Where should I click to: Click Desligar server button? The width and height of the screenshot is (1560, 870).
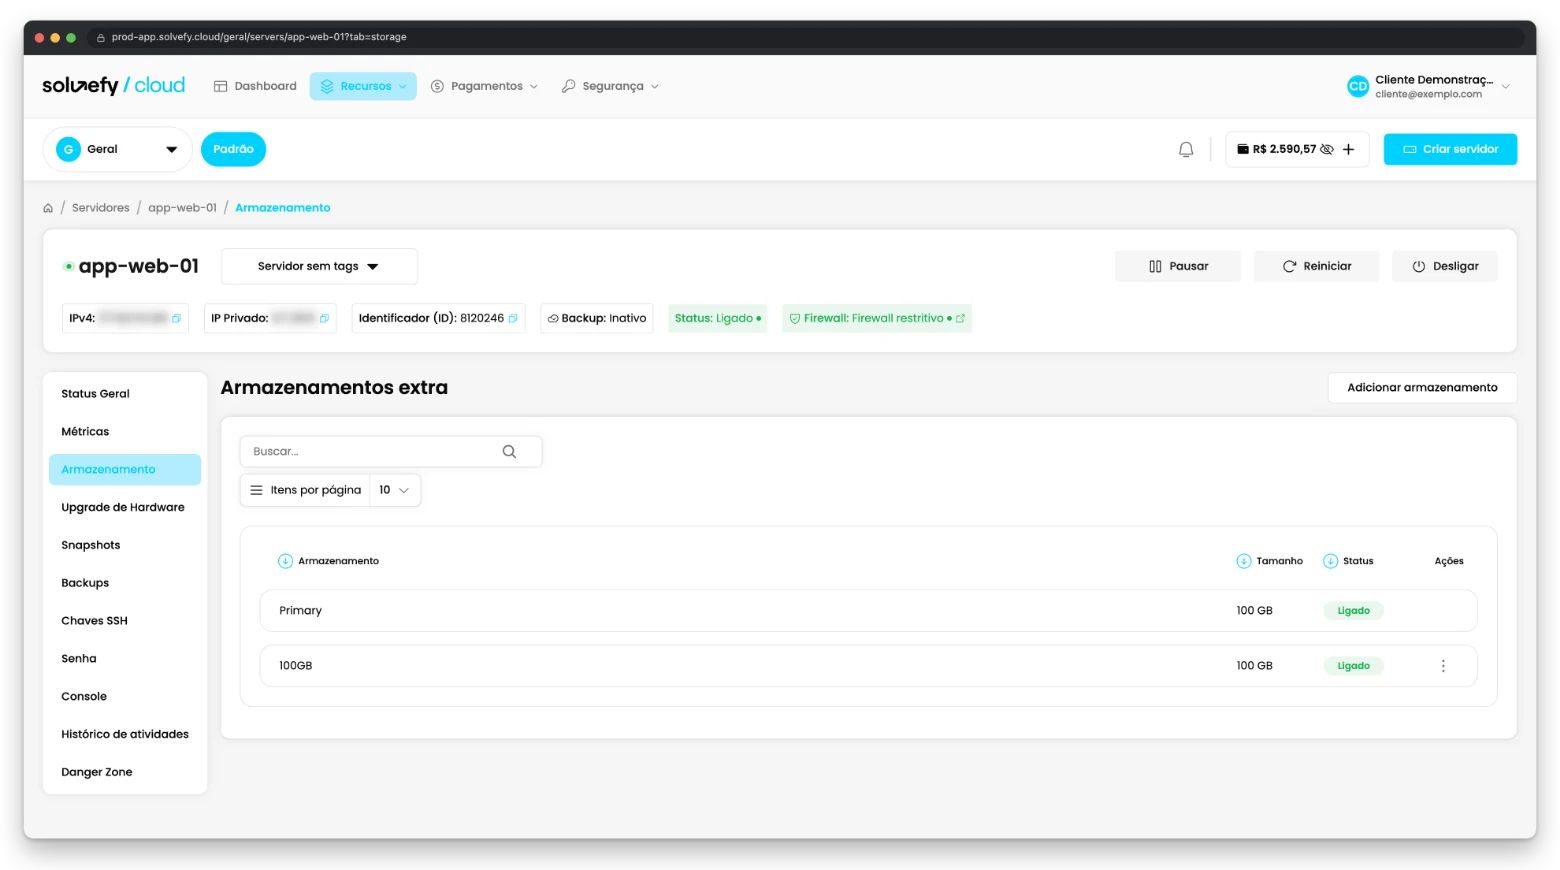coord(1445,266)
